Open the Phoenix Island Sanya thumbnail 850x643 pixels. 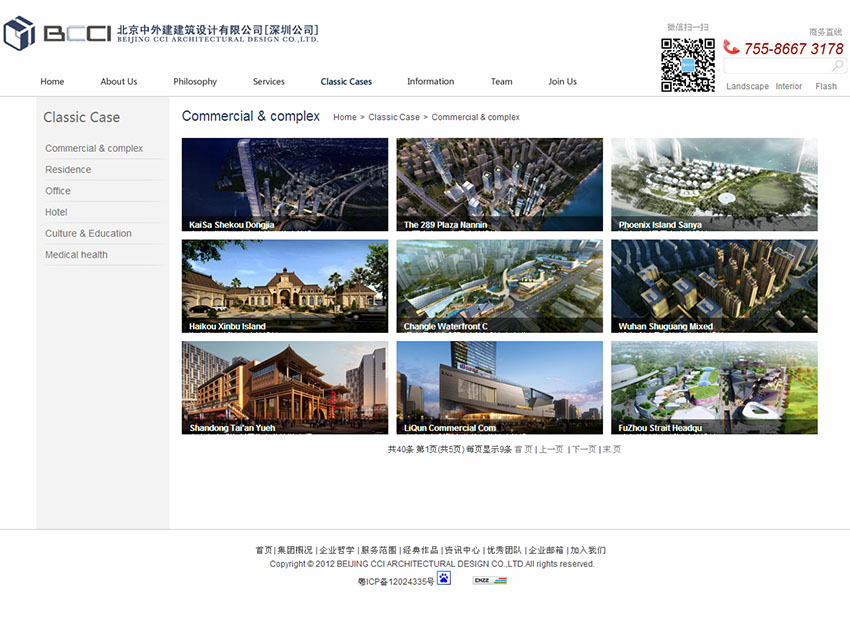pos(714,183)
